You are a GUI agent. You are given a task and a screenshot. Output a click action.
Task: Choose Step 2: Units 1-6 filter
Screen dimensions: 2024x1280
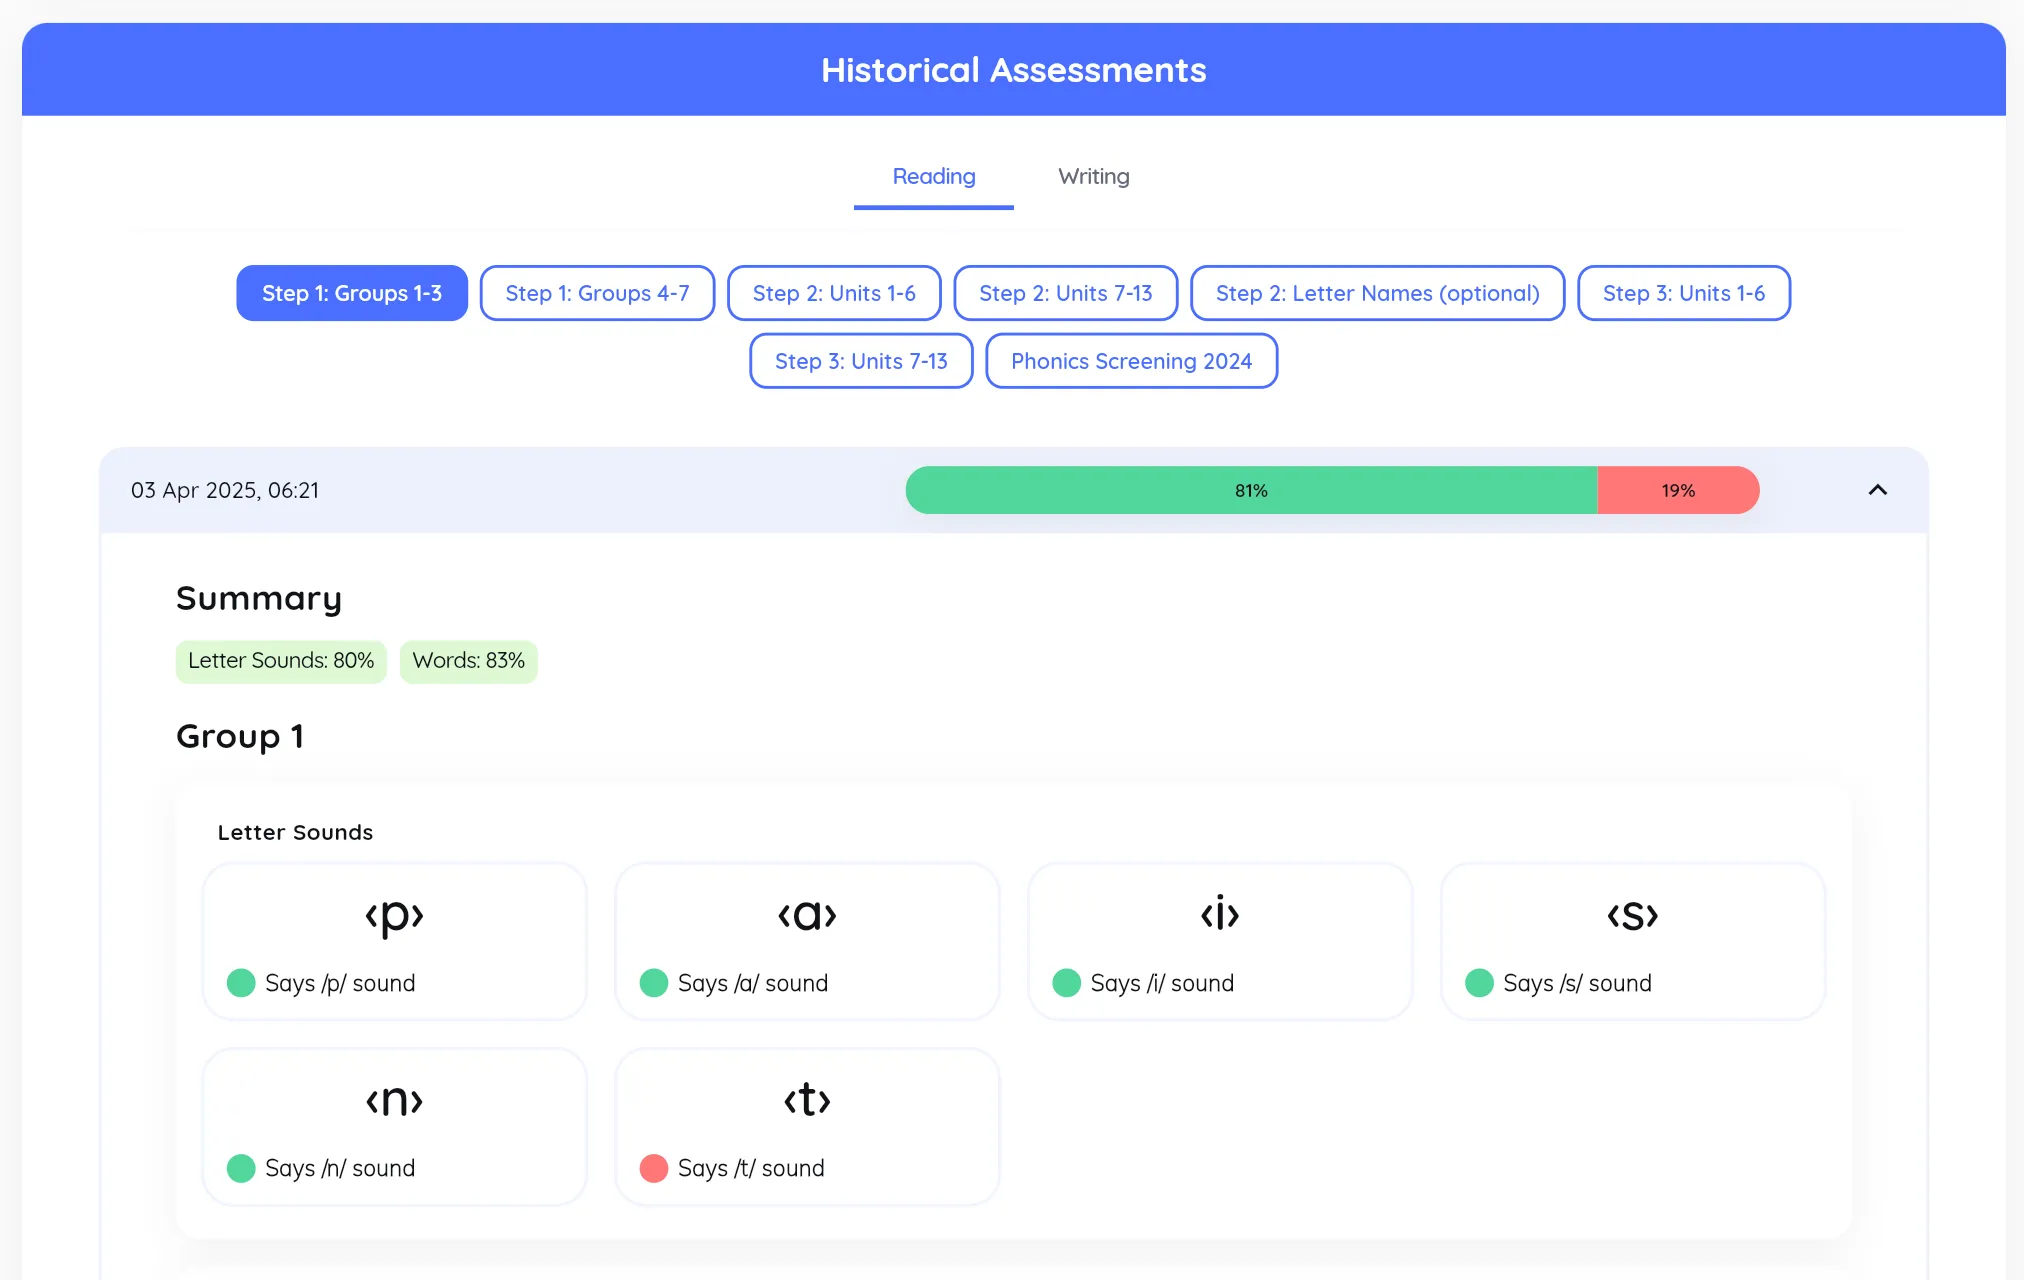pos(833,293)
